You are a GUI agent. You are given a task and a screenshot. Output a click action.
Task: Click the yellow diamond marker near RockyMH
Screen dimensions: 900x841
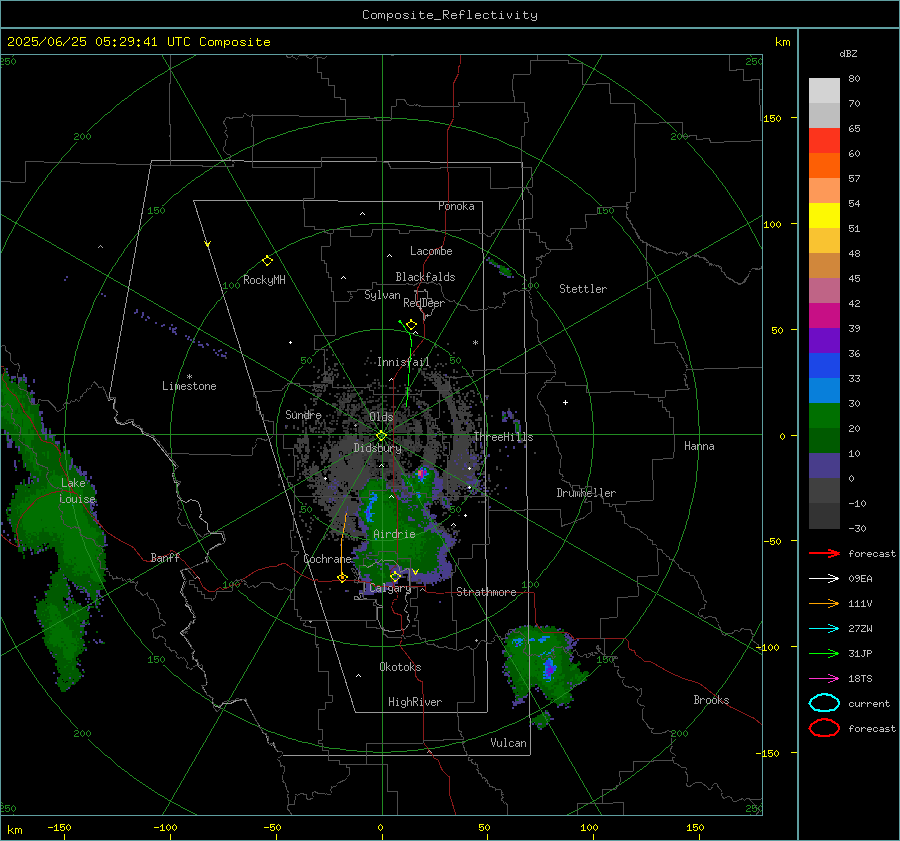click(267, 261)
